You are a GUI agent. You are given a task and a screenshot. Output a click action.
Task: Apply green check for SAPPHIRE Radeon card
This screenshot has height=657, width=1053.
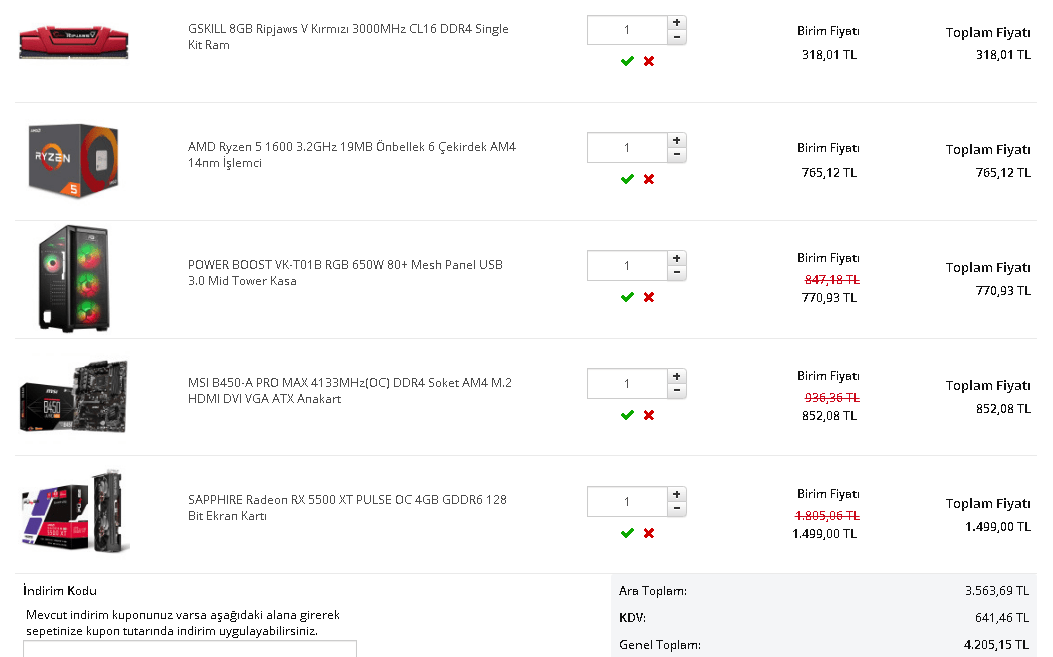pyautogui.click(x=627, y=533)
